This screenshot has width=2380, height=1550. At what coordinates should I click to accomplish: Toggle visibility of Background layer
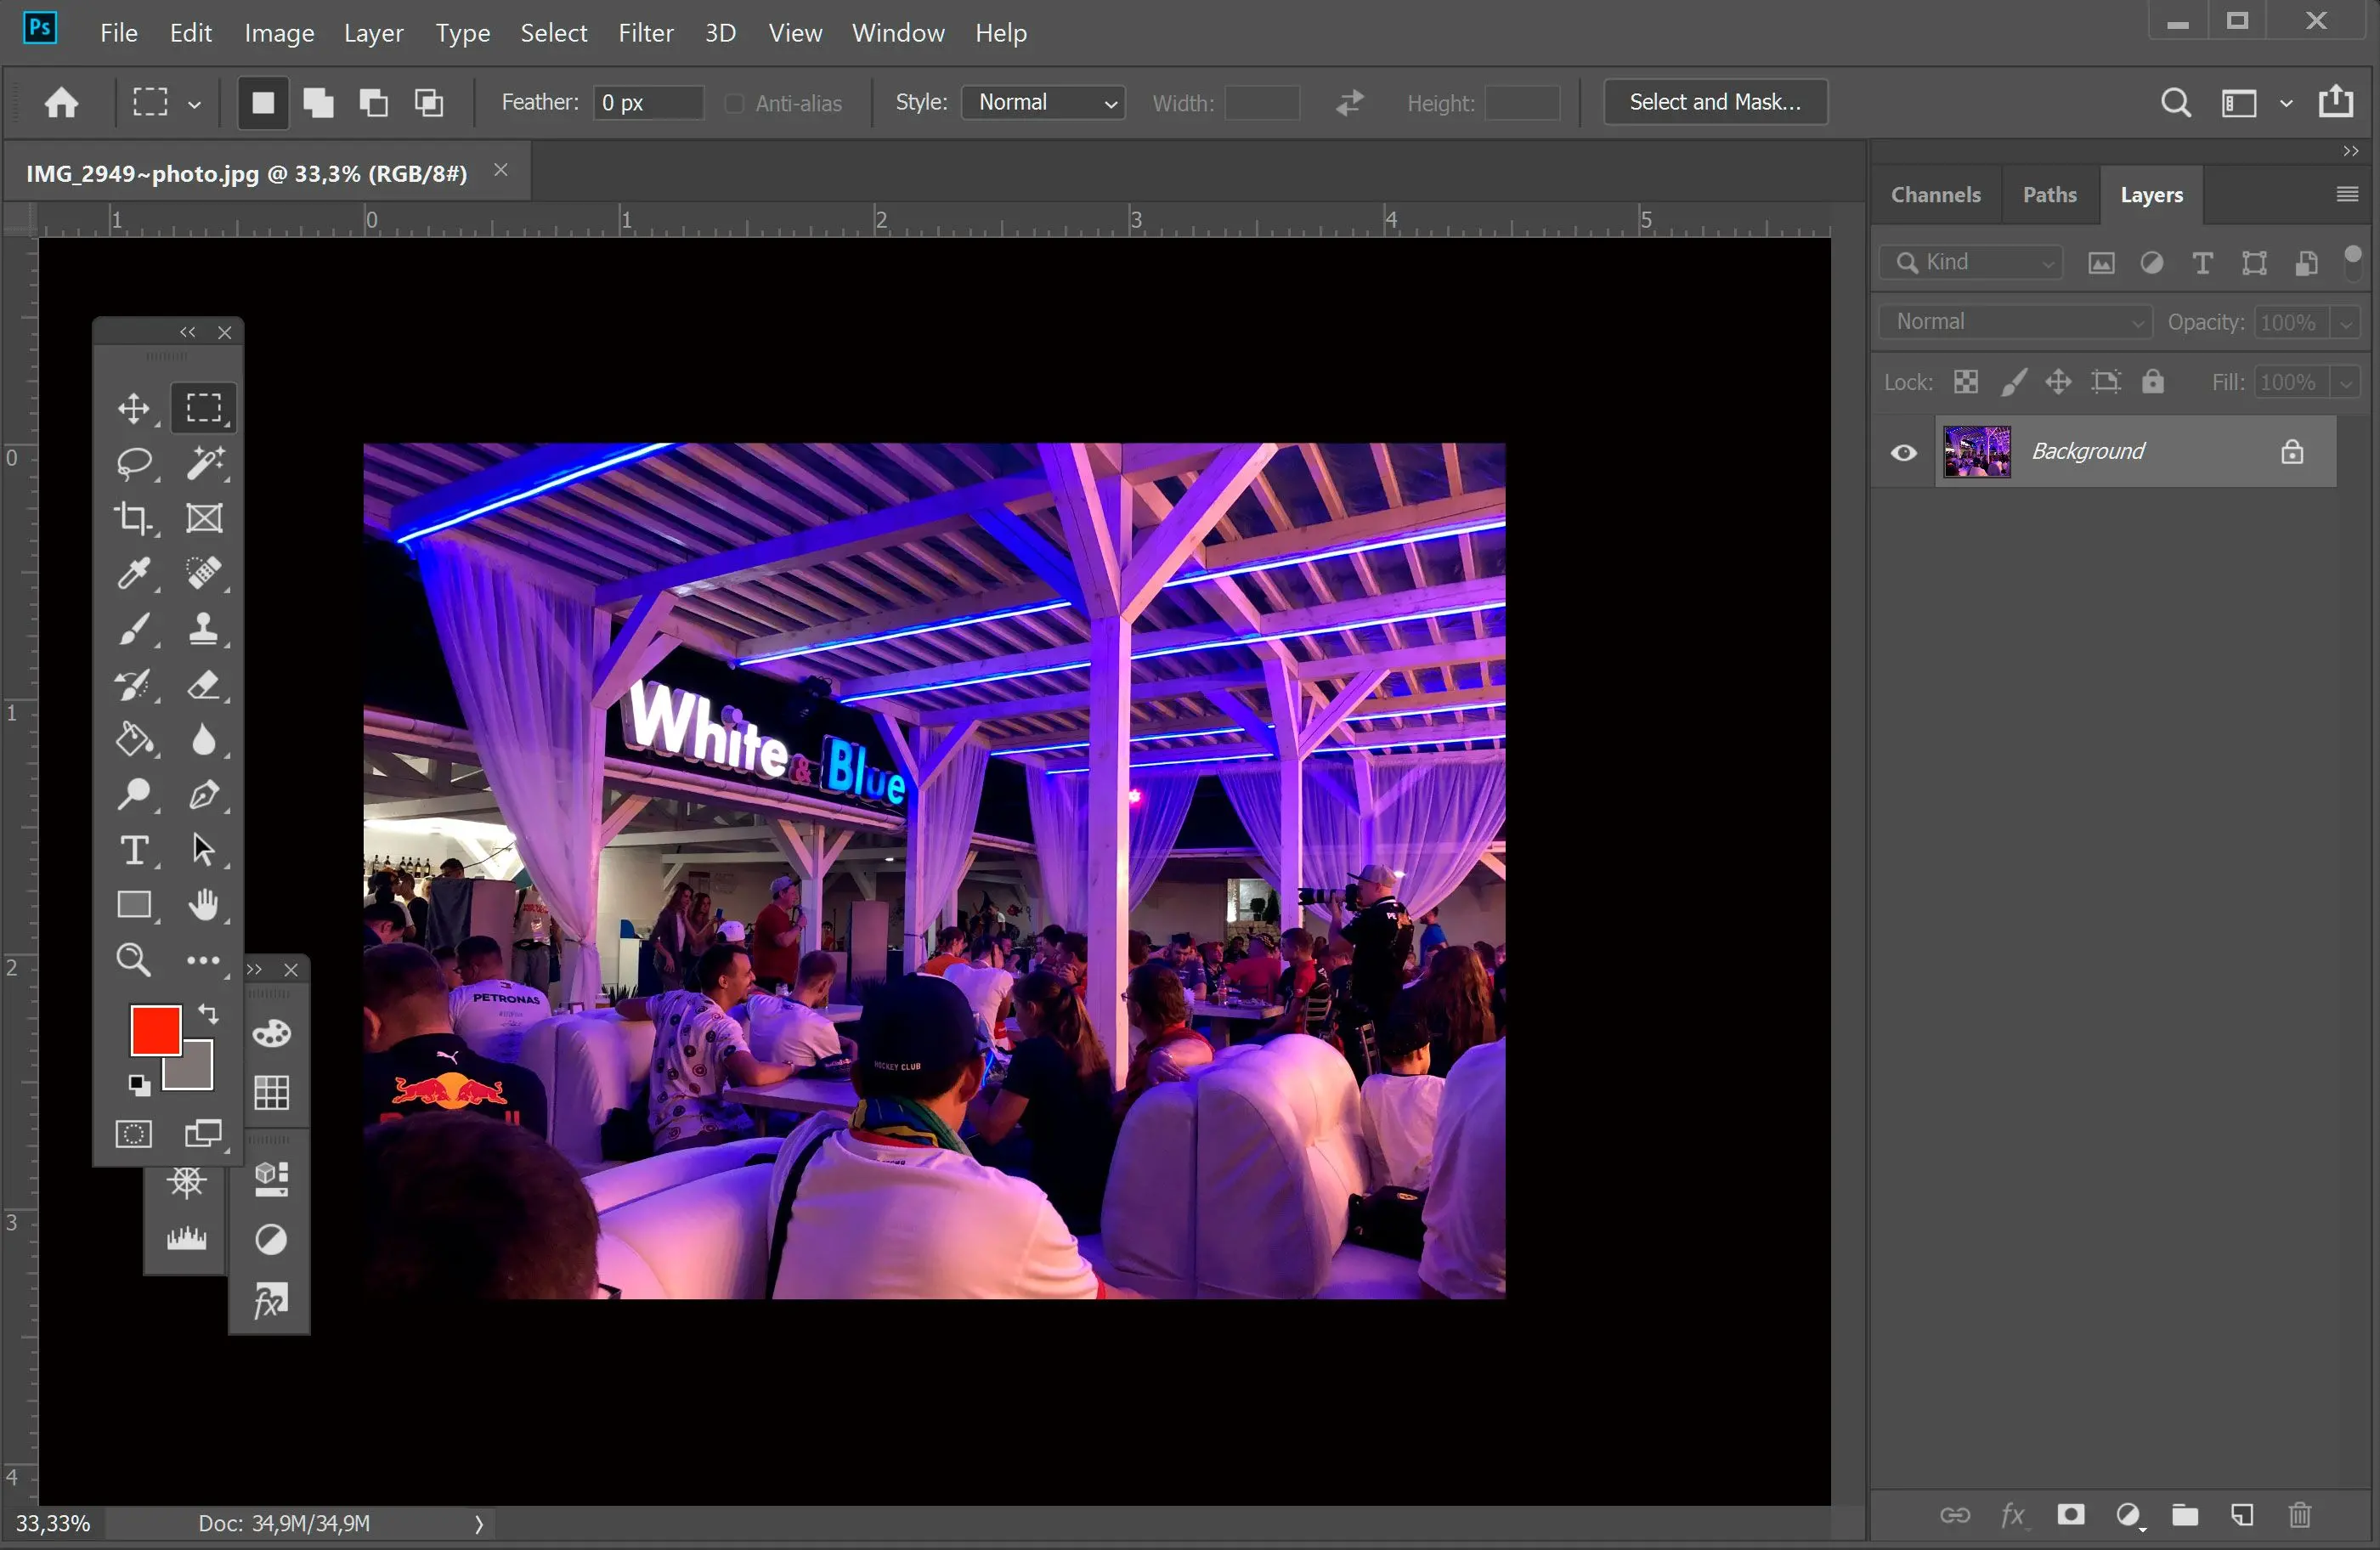(x=1903, y=453)
